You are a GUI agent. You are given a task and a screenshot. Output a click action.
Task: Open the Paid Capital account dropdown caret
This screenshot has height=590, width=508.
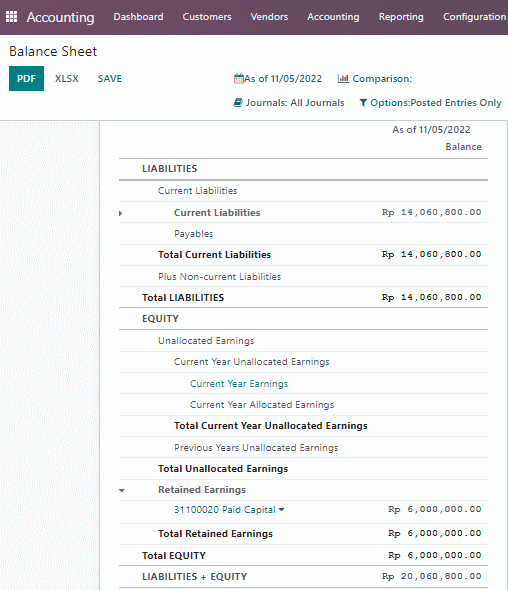281,509
